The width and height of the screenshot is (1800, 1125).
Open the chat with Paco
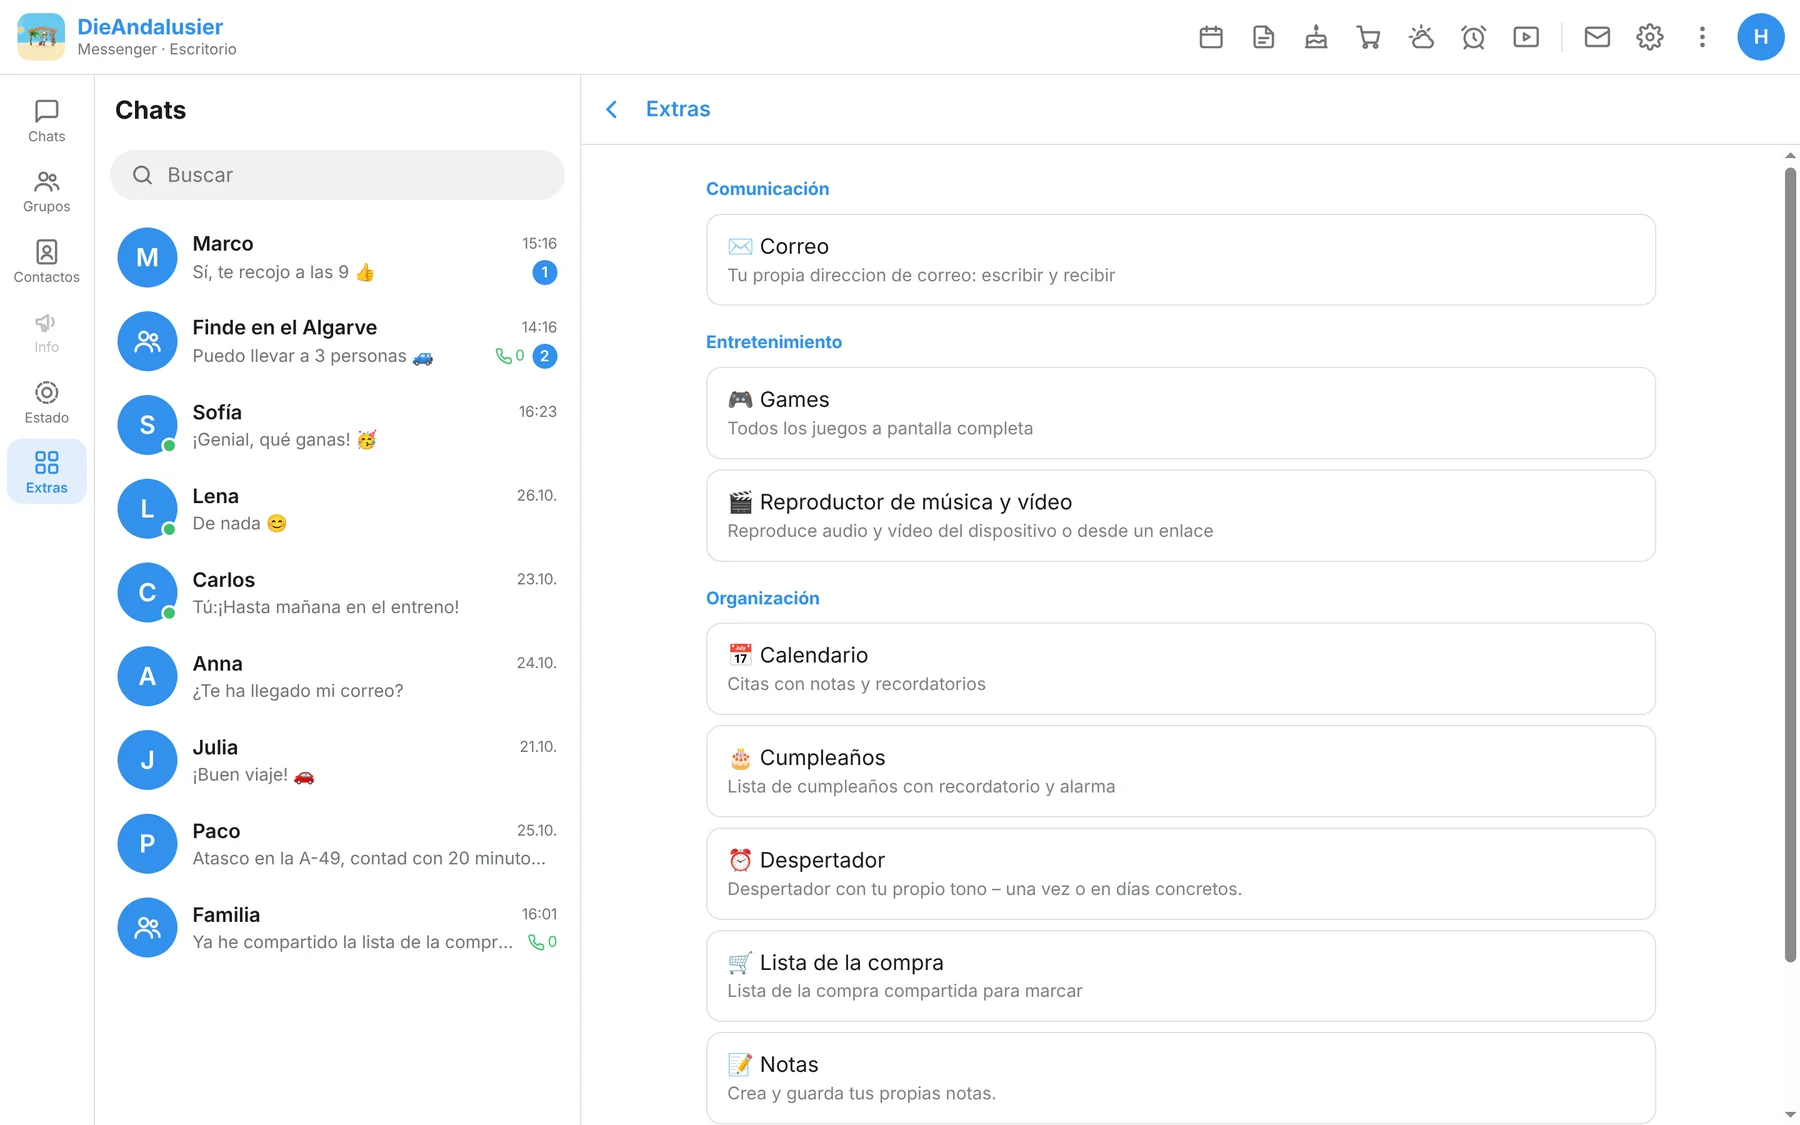pos(337,844)
